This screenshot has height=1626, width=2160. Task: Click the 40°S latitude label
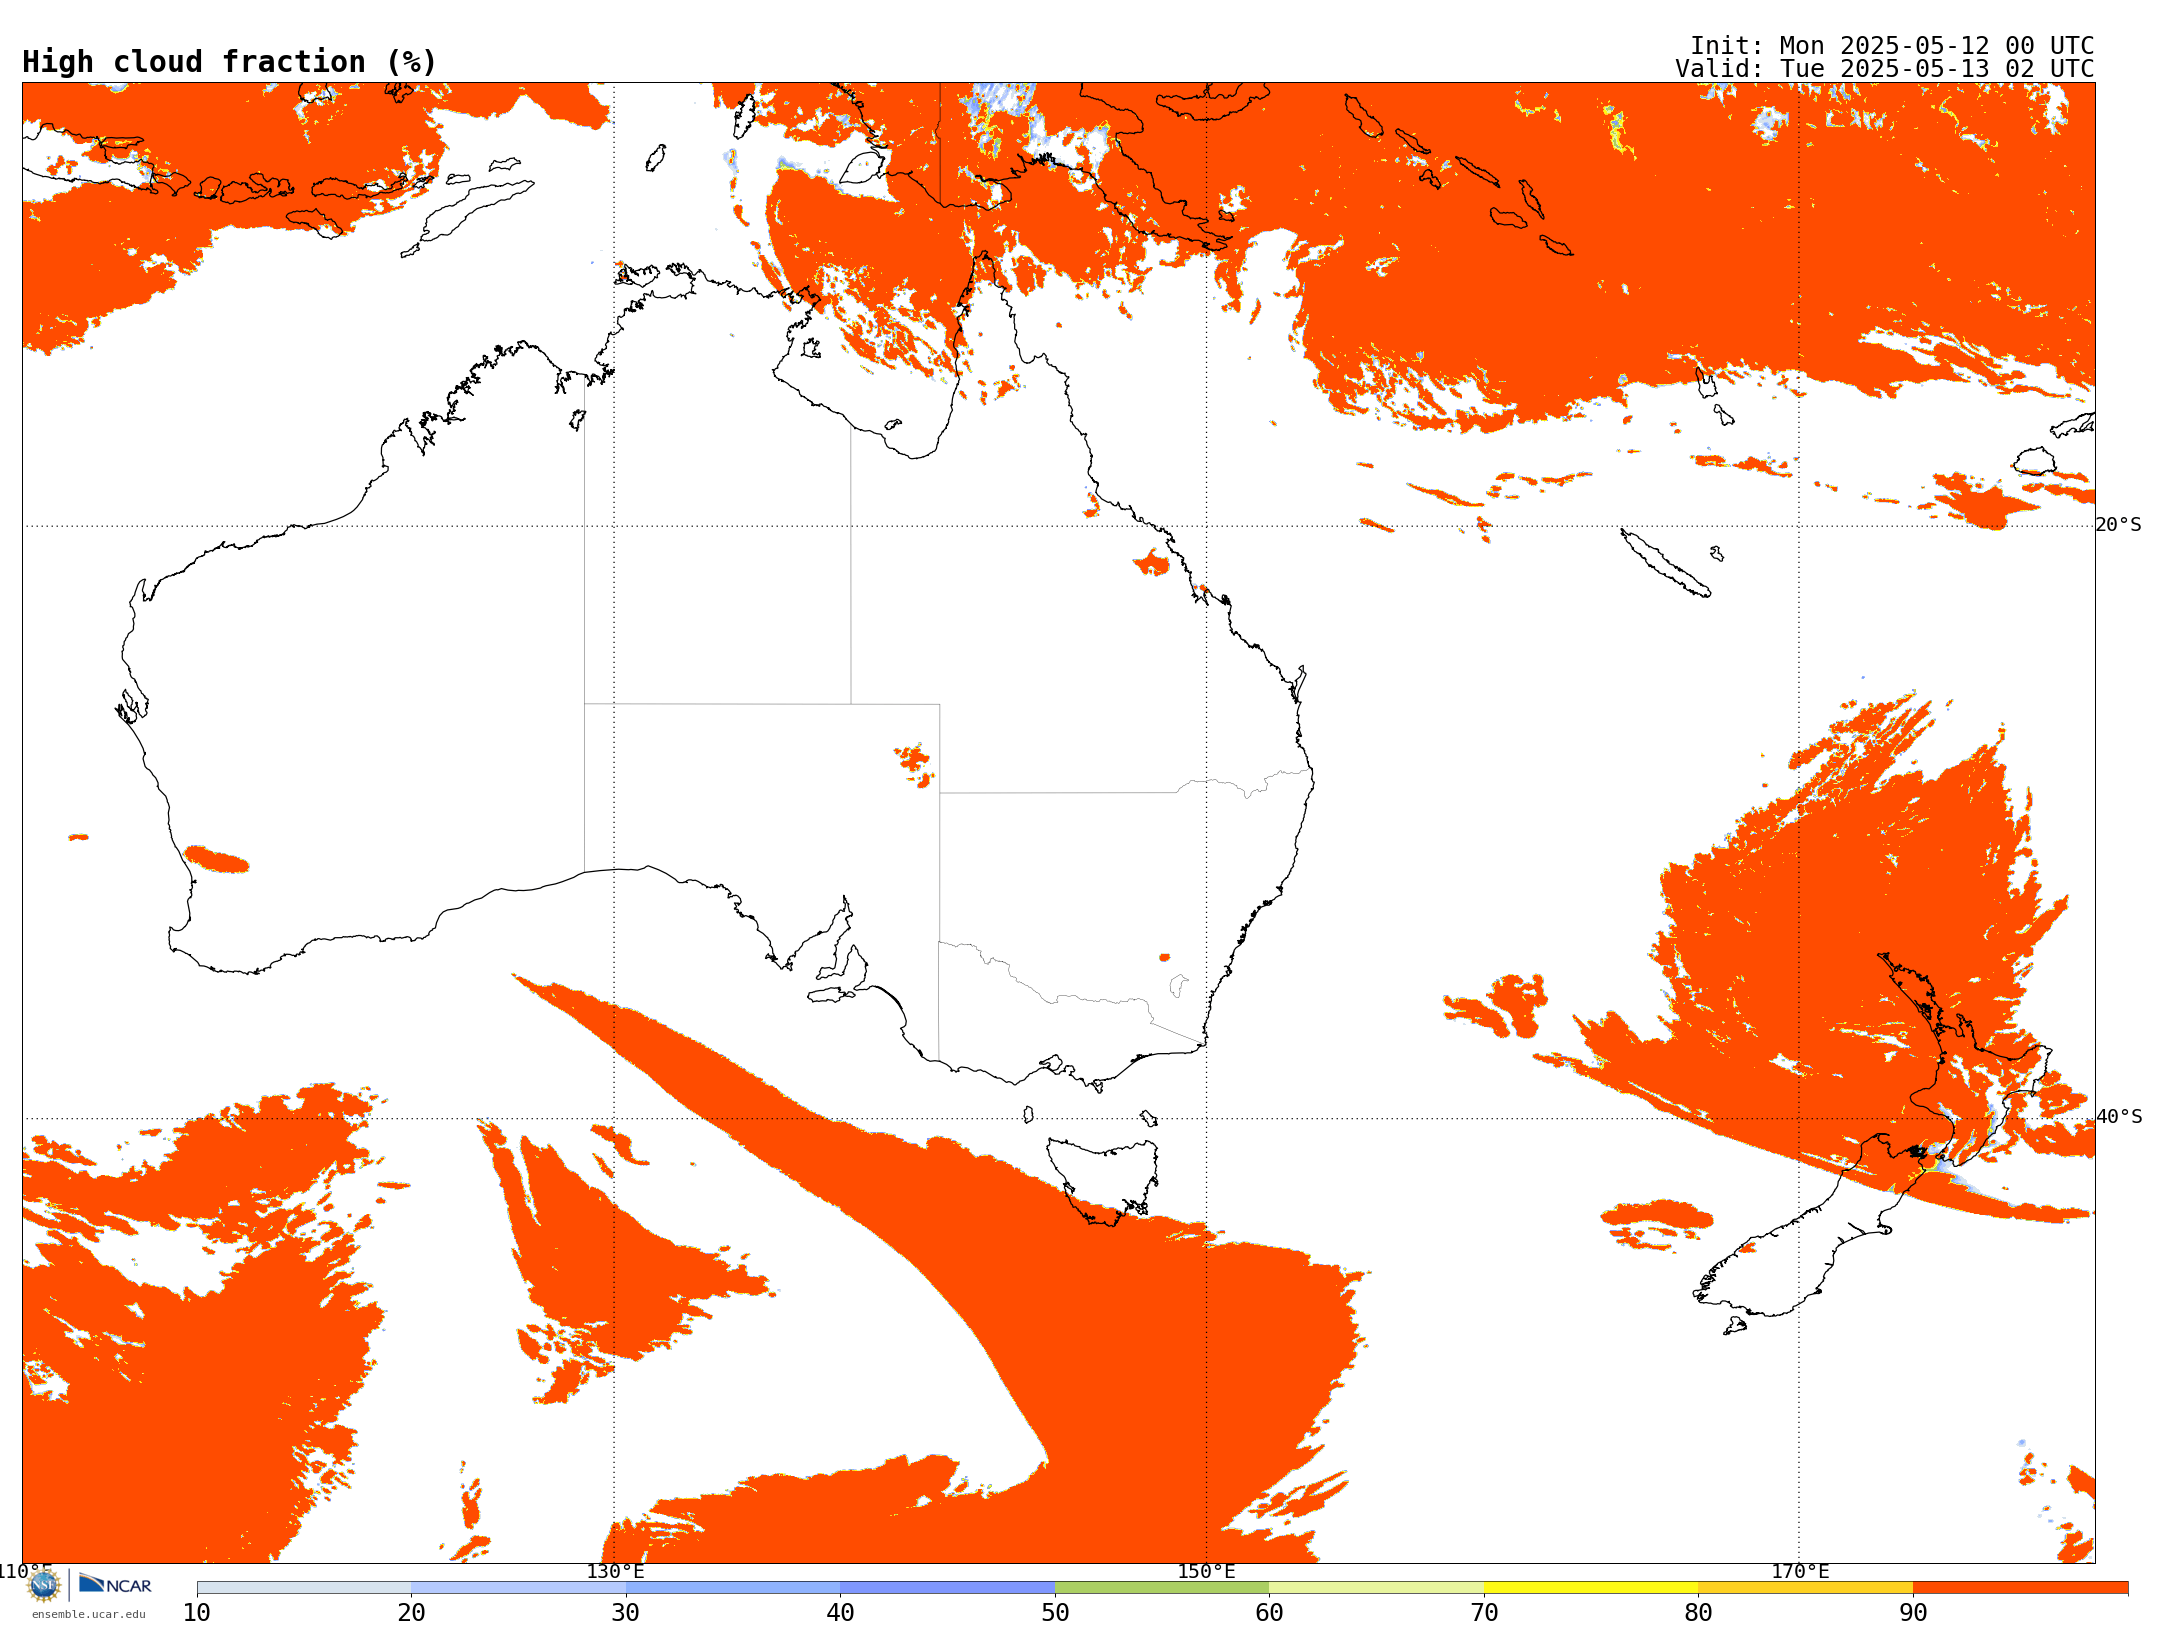coord(2119,1117)
